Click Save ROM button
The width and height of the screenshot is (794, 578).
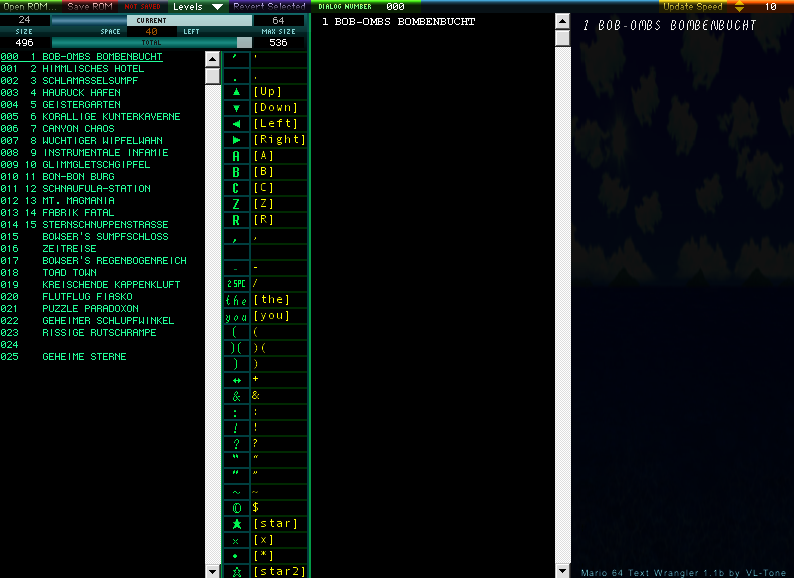[90, 6]
